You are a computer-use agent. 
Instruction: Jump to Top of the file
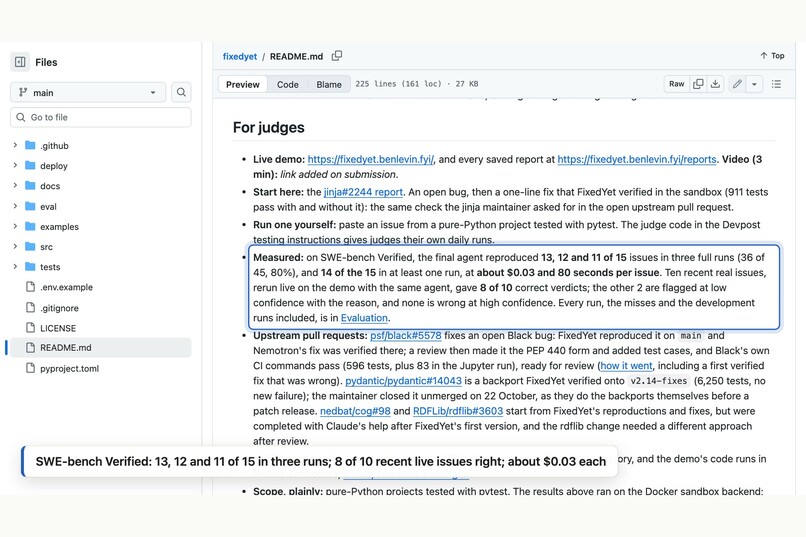click(x=772, y=55)
